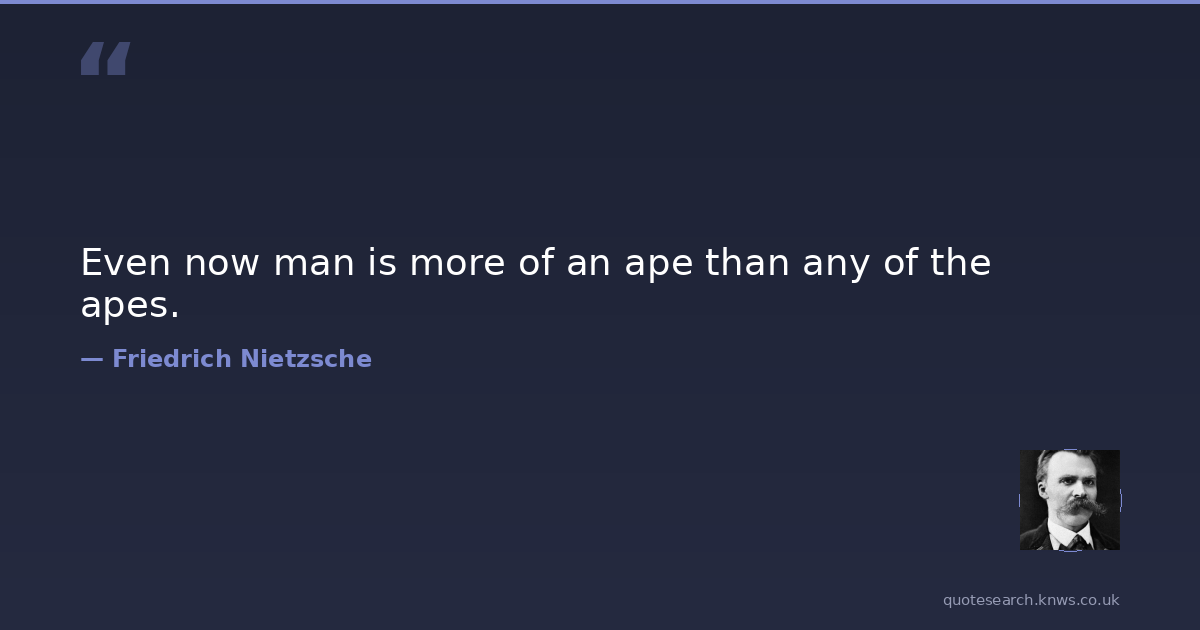Click the word "Friedrich" in the attribution
Viewport: 1200px width, 630px height.
tap(171, 359)
